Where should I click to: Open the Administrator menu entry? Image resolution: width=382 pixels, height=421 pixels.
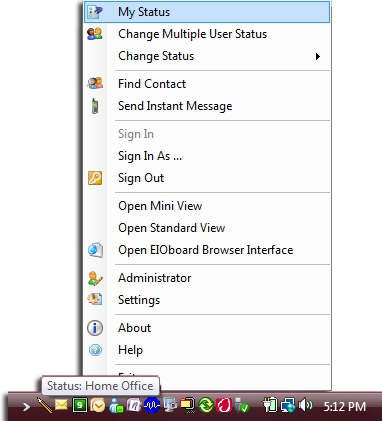(x=207, y=278)
